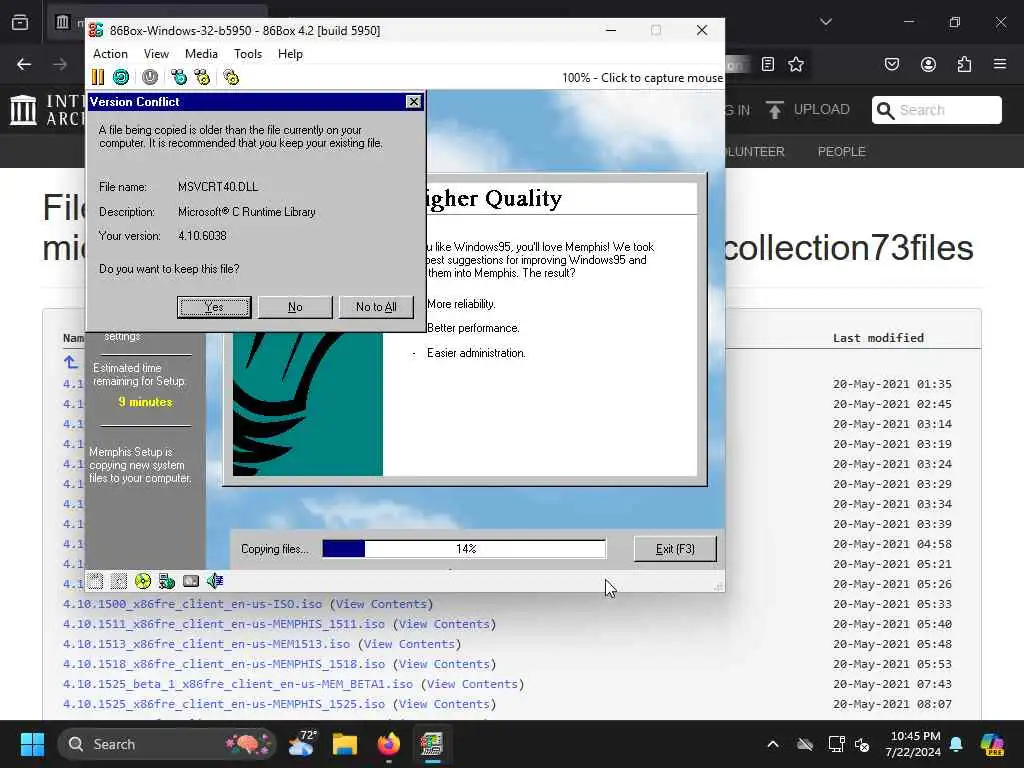Switch to Firefox from the taskbar
Image resolution: width=1024 pixels, height=768 pixels.
point(389,744)
